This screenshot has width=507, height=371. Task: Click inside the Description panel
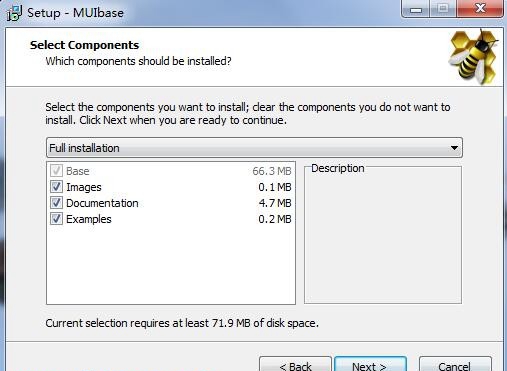[383, 237]
